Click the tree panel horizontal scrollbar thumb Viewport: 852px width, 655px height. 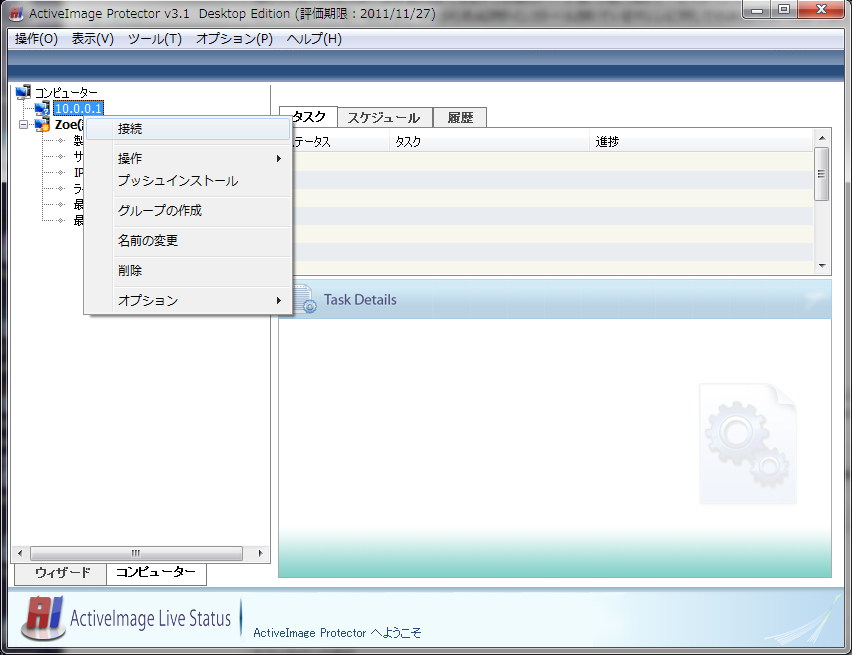coord(136,553)
